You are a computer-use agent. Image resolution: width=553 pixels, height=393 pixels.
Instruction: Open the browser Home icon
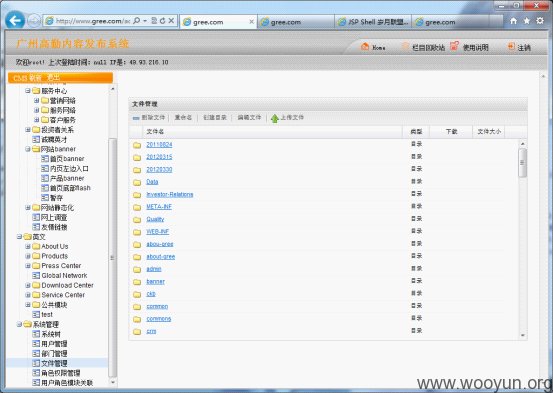pyautogui.click(x=514, y=21)
